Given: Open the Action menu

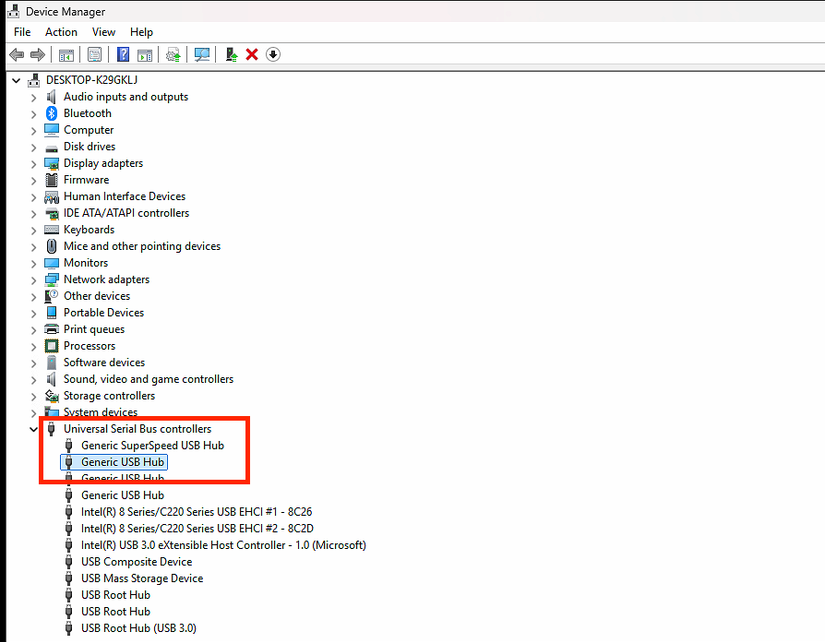Looking at the screenshot, I should pos(61,32).
